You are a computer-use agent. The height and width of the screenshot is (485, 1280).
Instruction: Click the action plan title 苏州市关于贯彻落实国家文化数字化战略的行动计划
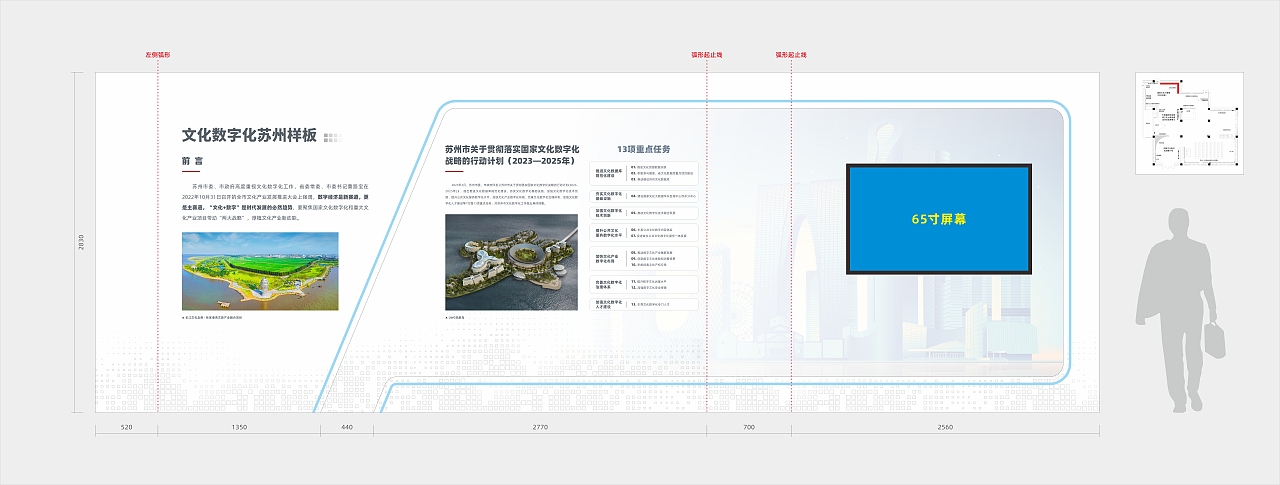512,154
